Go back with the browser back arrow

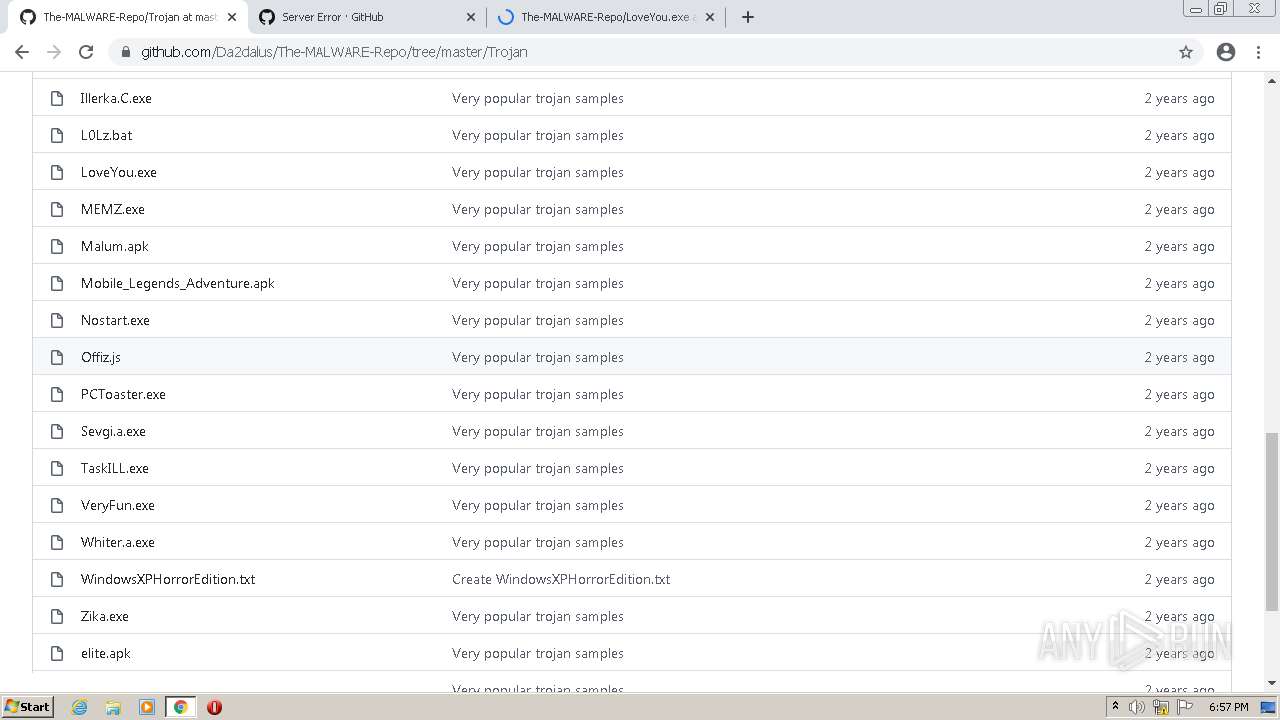(x=22, y=52)
